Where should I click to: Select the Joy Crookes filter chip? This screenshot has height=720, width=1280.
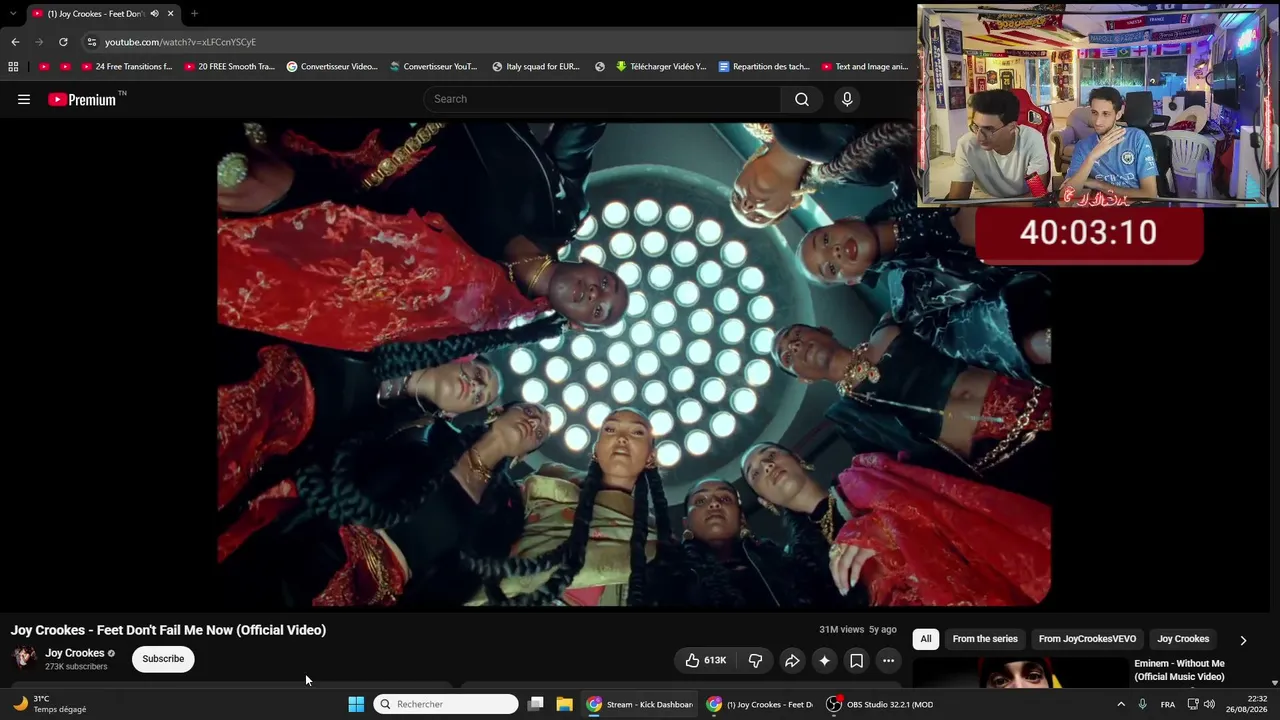pos(1183,639)
